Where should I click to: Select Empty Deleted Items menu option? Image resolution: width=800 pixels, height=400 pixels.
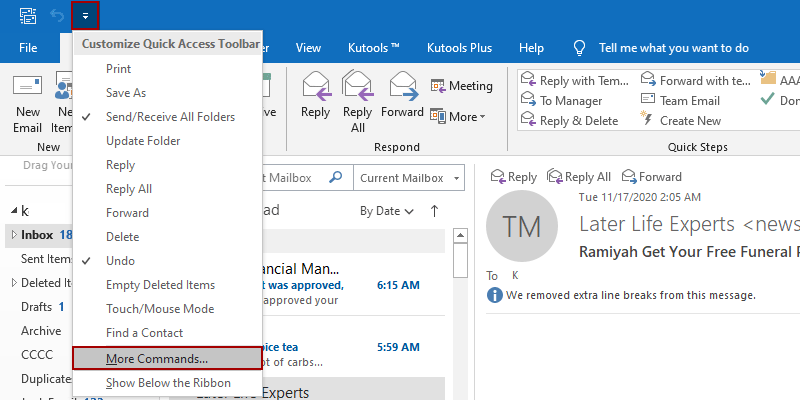(167, 285)
